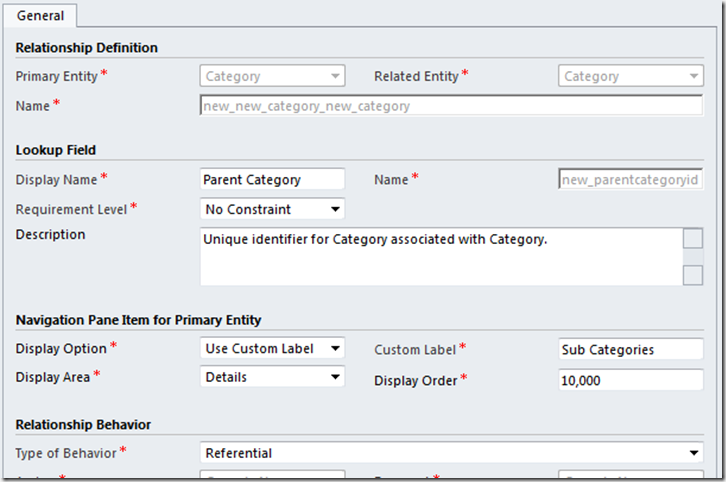Click the Requirement Level dropdown arrow

click(x=336, y=210)
